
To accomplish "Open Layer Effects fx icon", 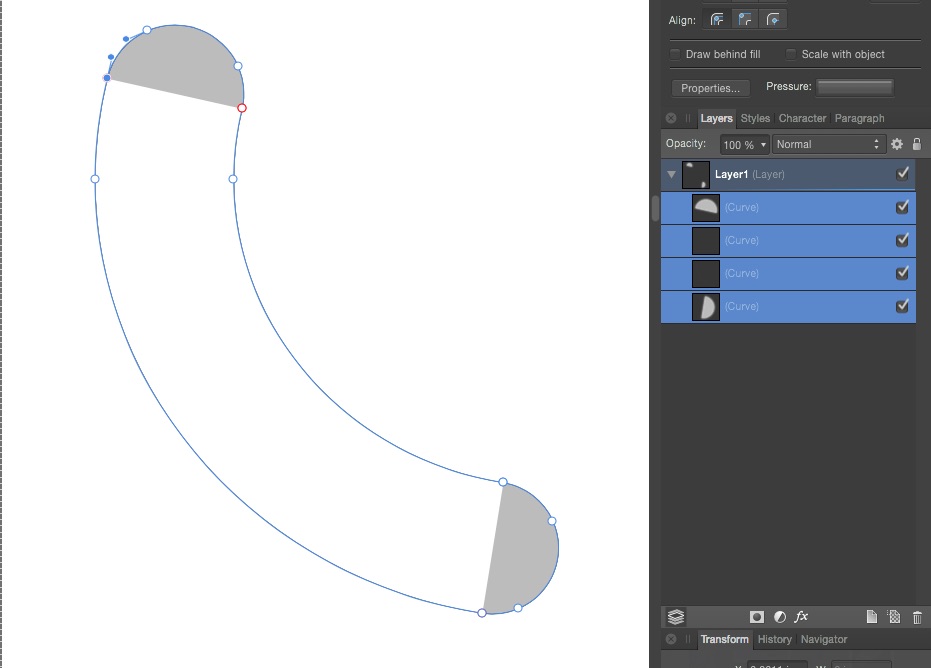I will click(x=801, y=617).
